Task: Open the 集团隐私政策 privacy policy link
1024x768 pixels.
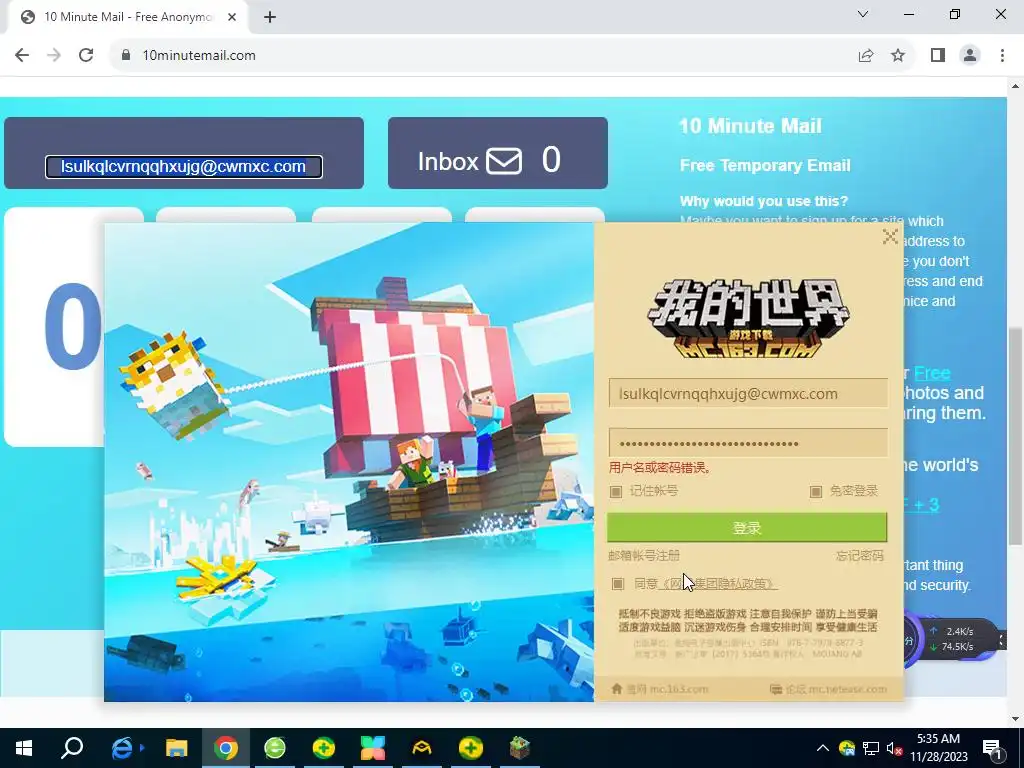Action: coord(718,583)
